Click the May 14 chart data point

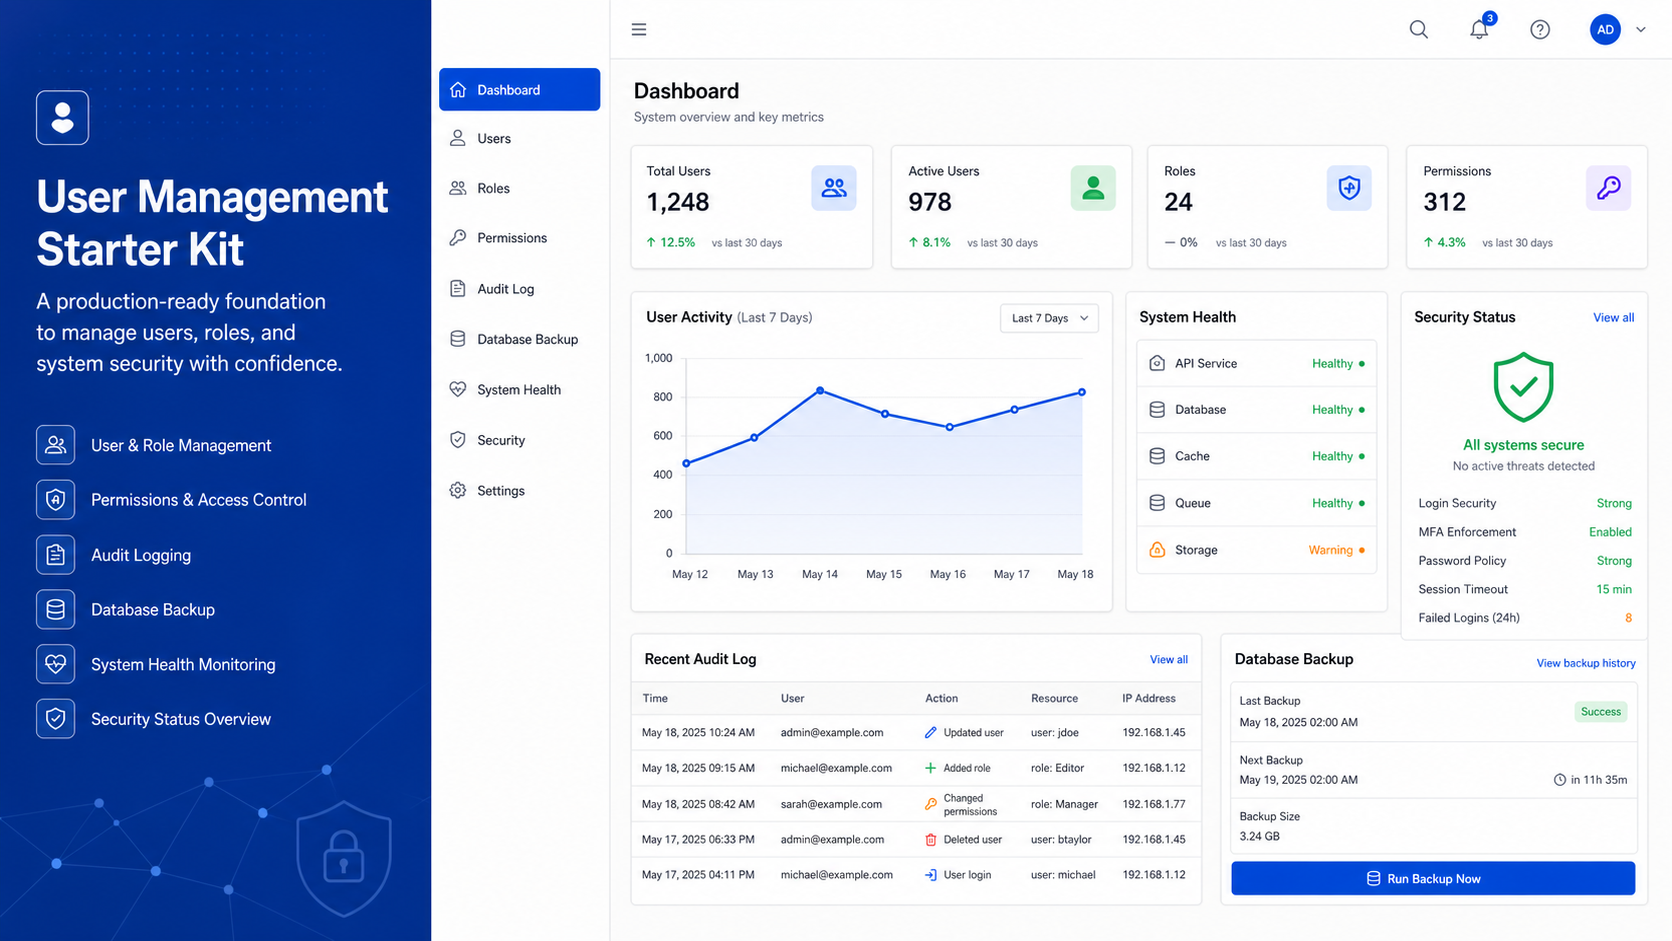tap(820, 391)
